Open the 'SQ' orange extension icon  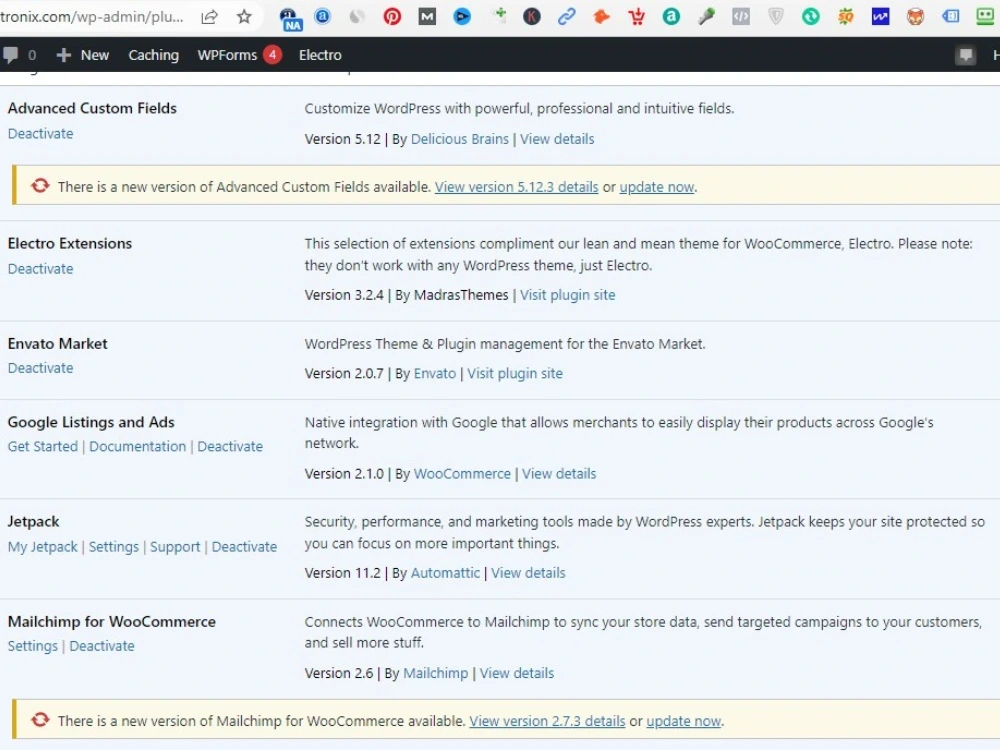pos(846,17)
